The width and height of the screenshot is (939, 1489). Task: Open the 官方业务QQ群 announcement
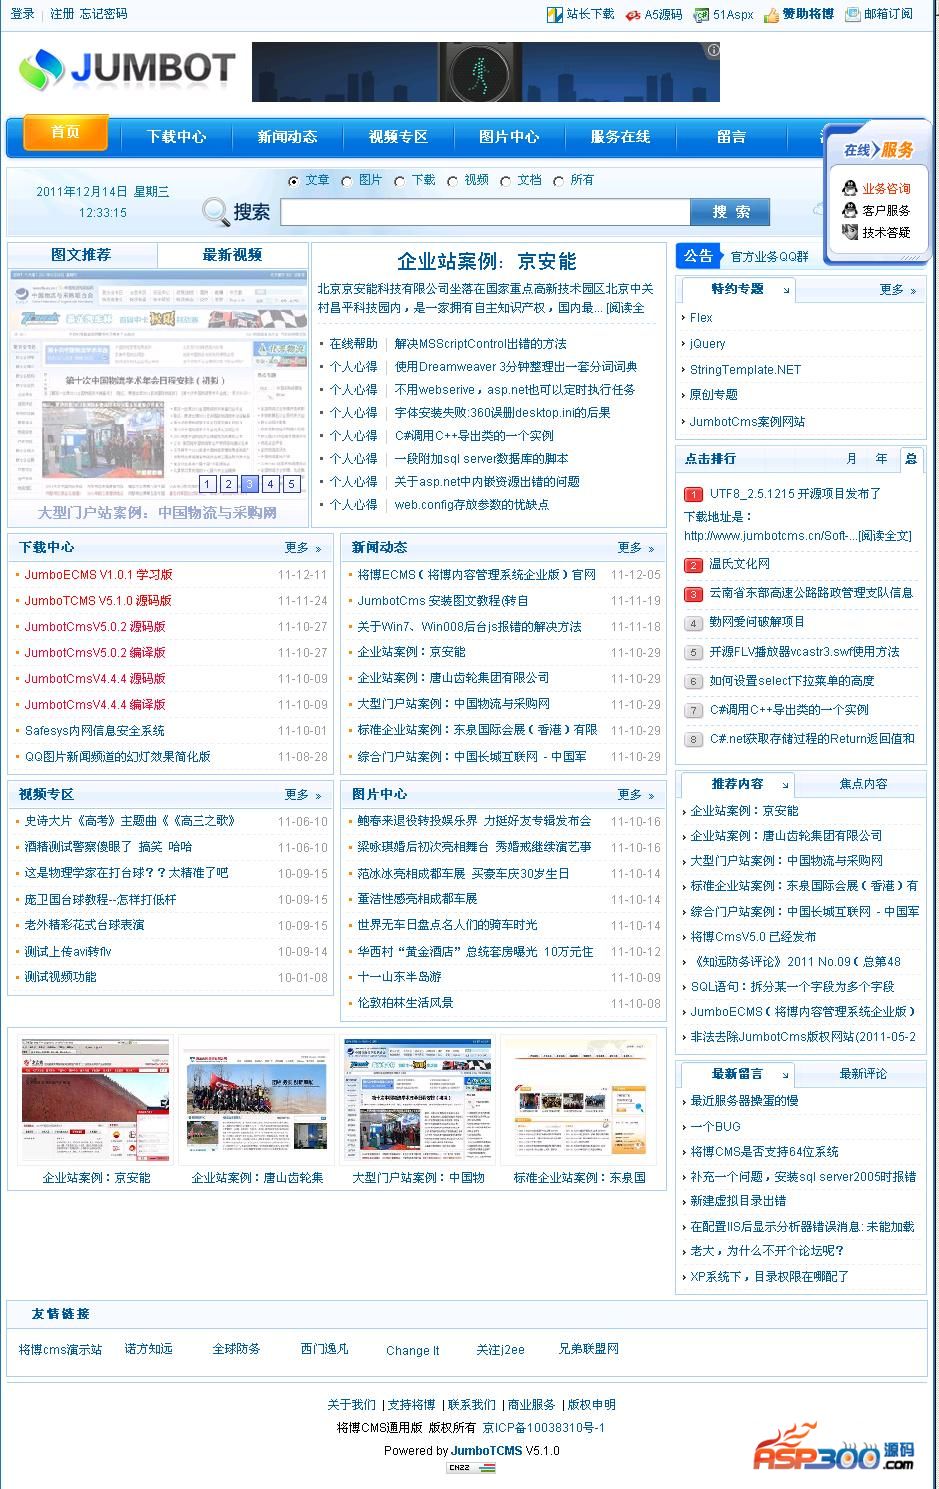(769, 257)
